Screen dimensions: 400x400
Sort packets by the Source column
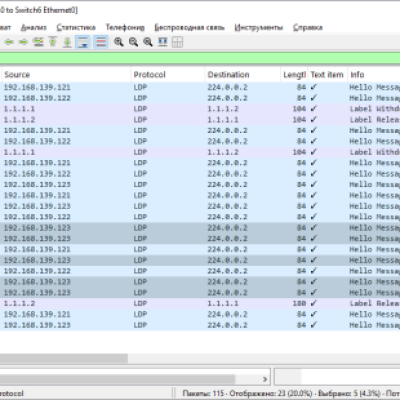tap(66, 75)
